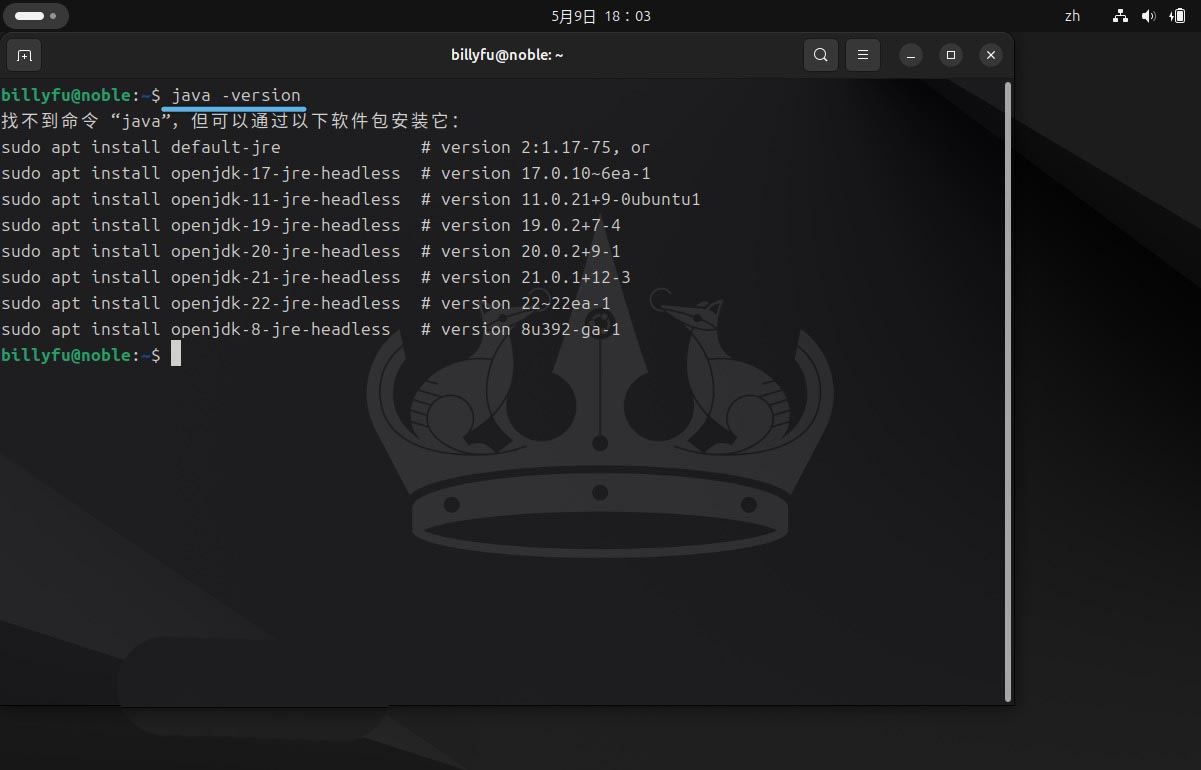Click the openjdk-8-jre-headless package text

[x=280, y=329]
